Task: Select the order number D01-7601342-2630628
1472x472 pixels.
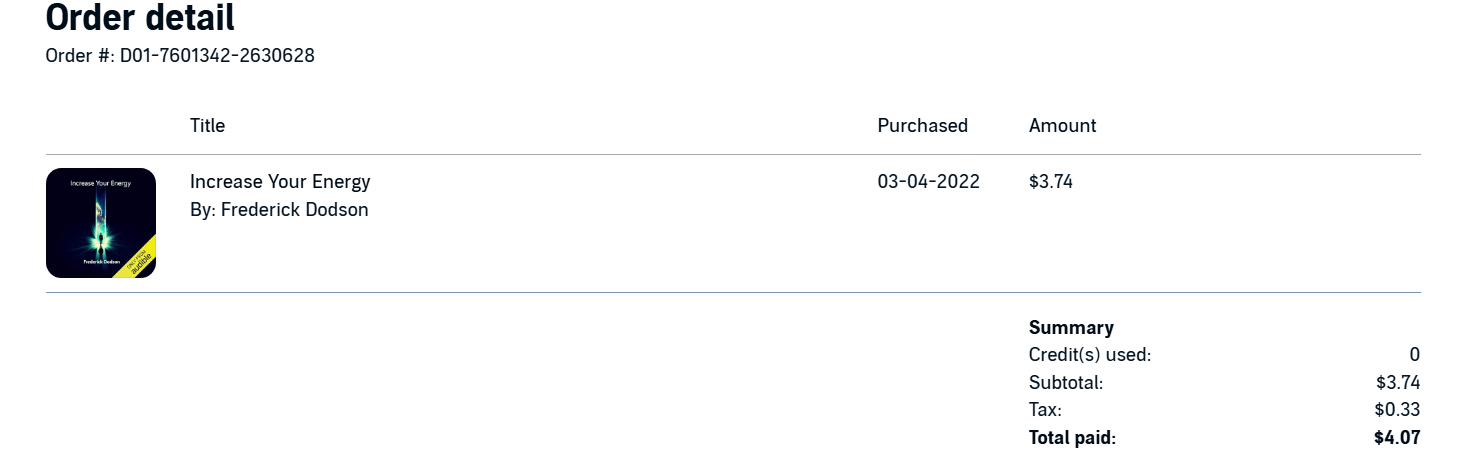Action: coord(217,56)
